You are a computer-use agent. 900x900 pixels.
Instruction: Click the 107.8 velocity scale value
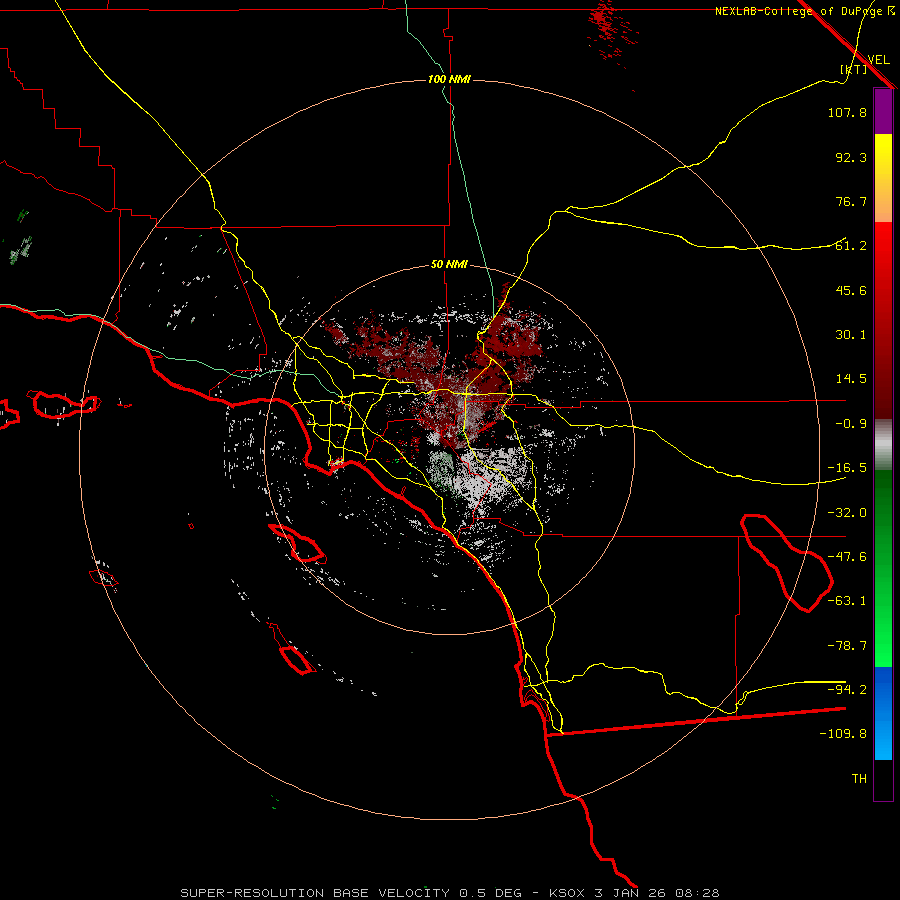847,112
